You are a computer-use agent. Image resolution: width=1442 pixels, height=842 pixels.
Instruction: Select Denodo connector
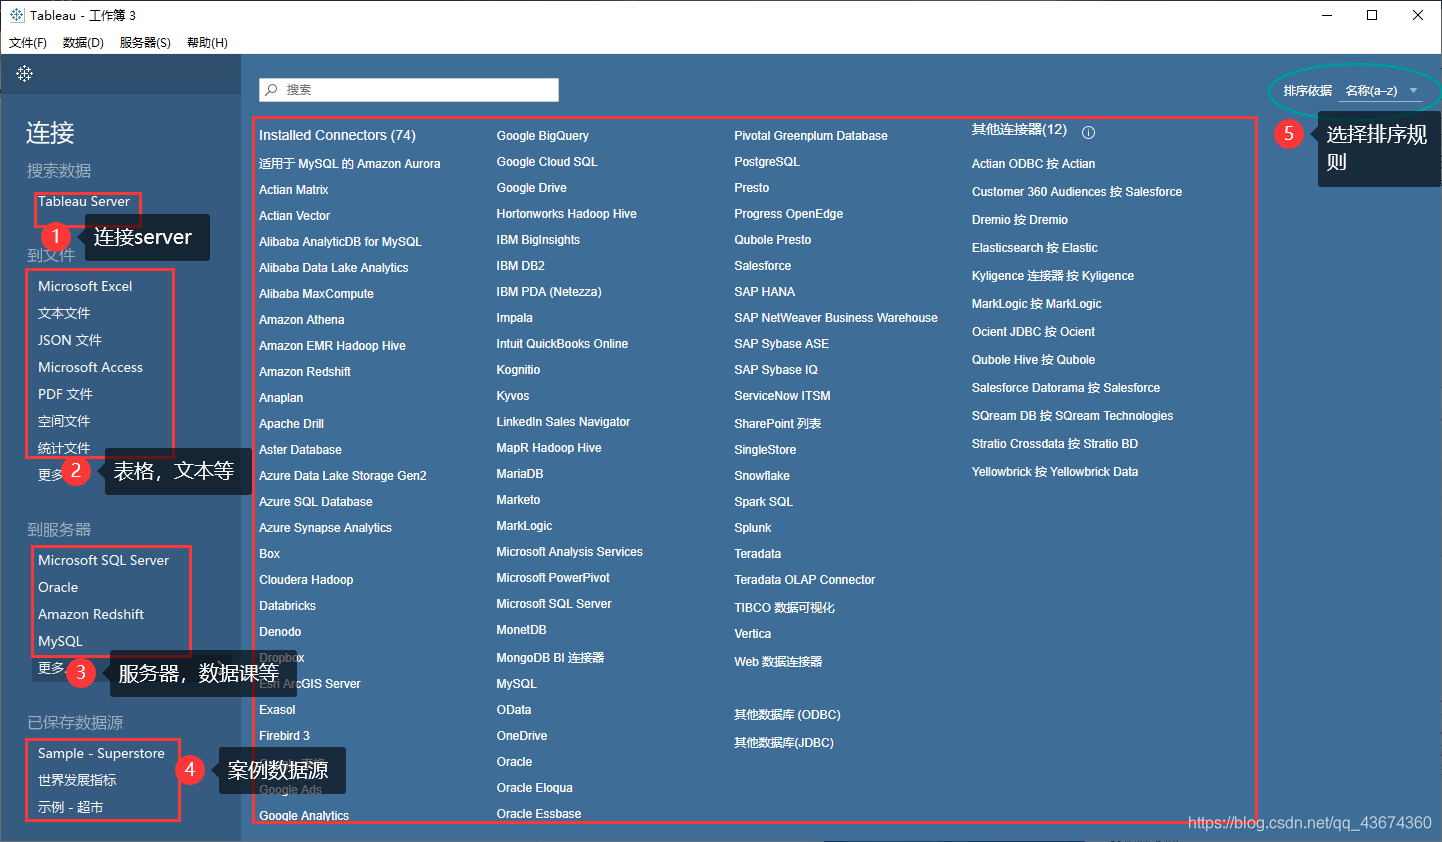280,632
